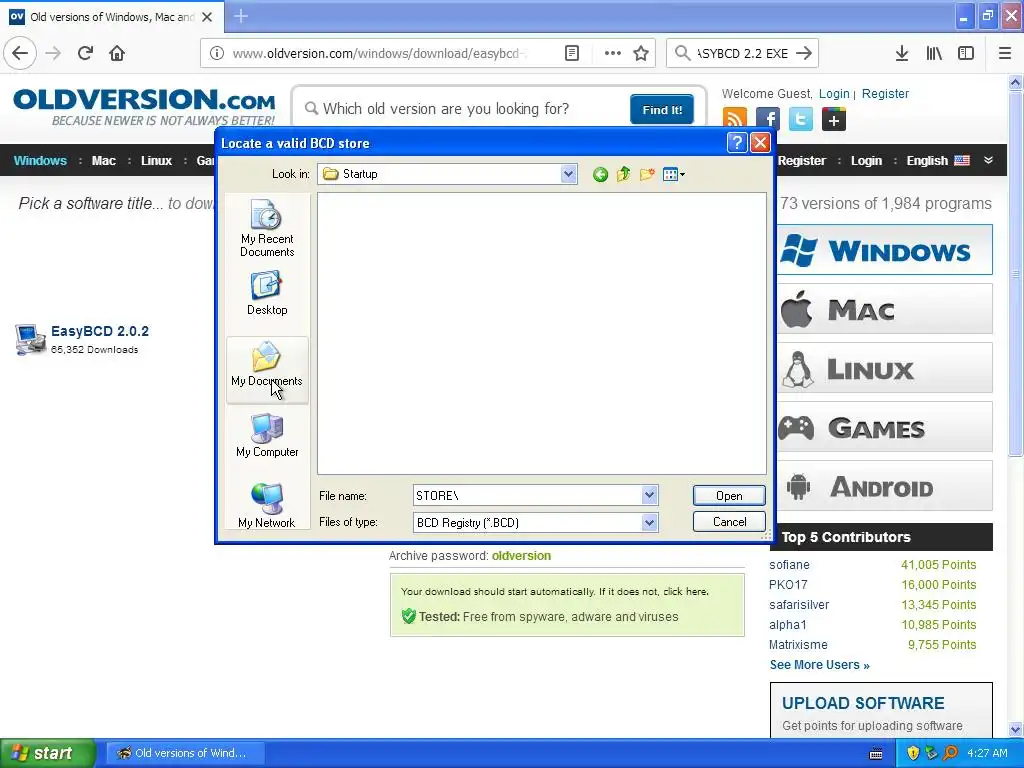
Task: Click the browser forward arrow
Action: coord(54,53)
